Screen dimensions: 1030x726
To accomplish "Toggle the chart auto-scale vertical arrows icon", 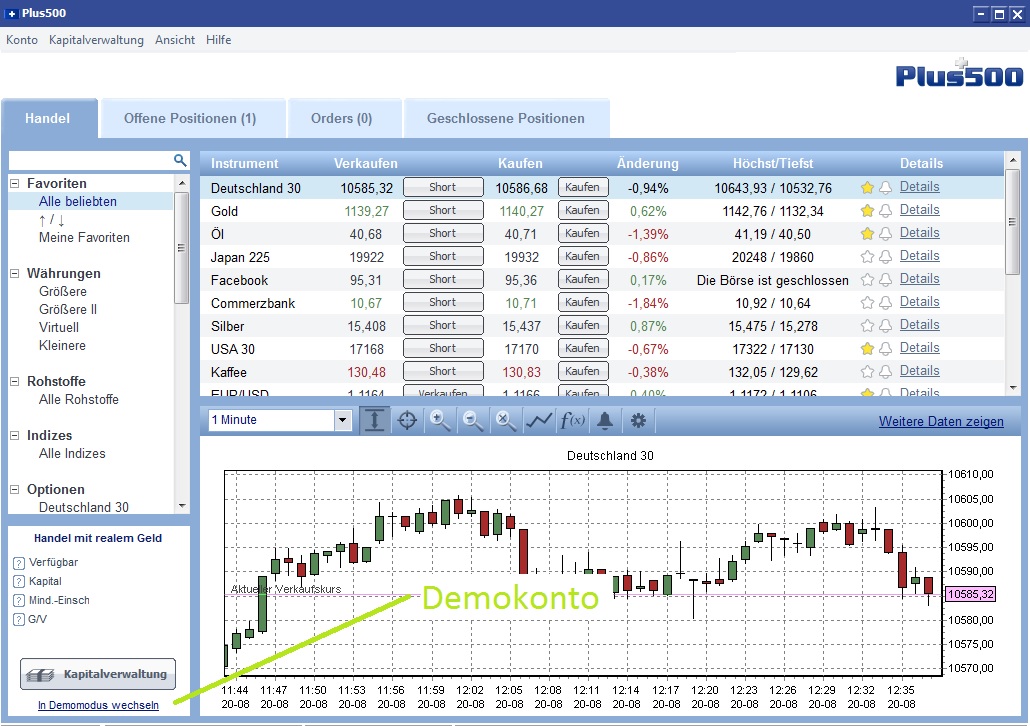I will pyautogui.click(x=374, y=420).
